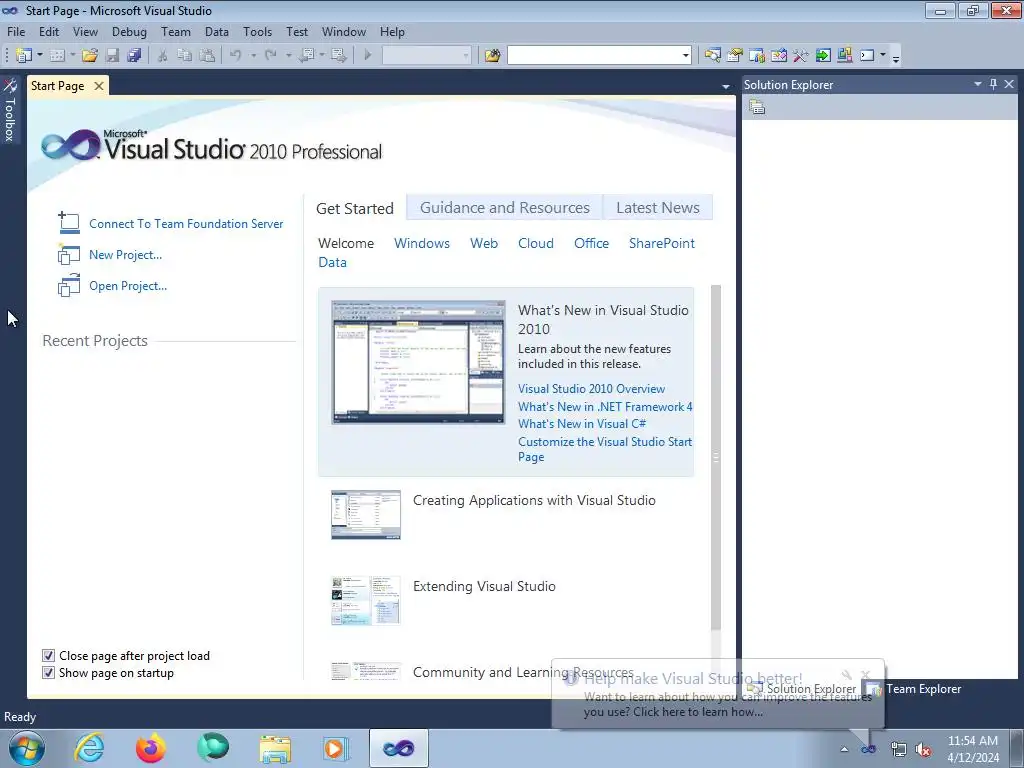Uncheck Show page on startup

[48, 673]
